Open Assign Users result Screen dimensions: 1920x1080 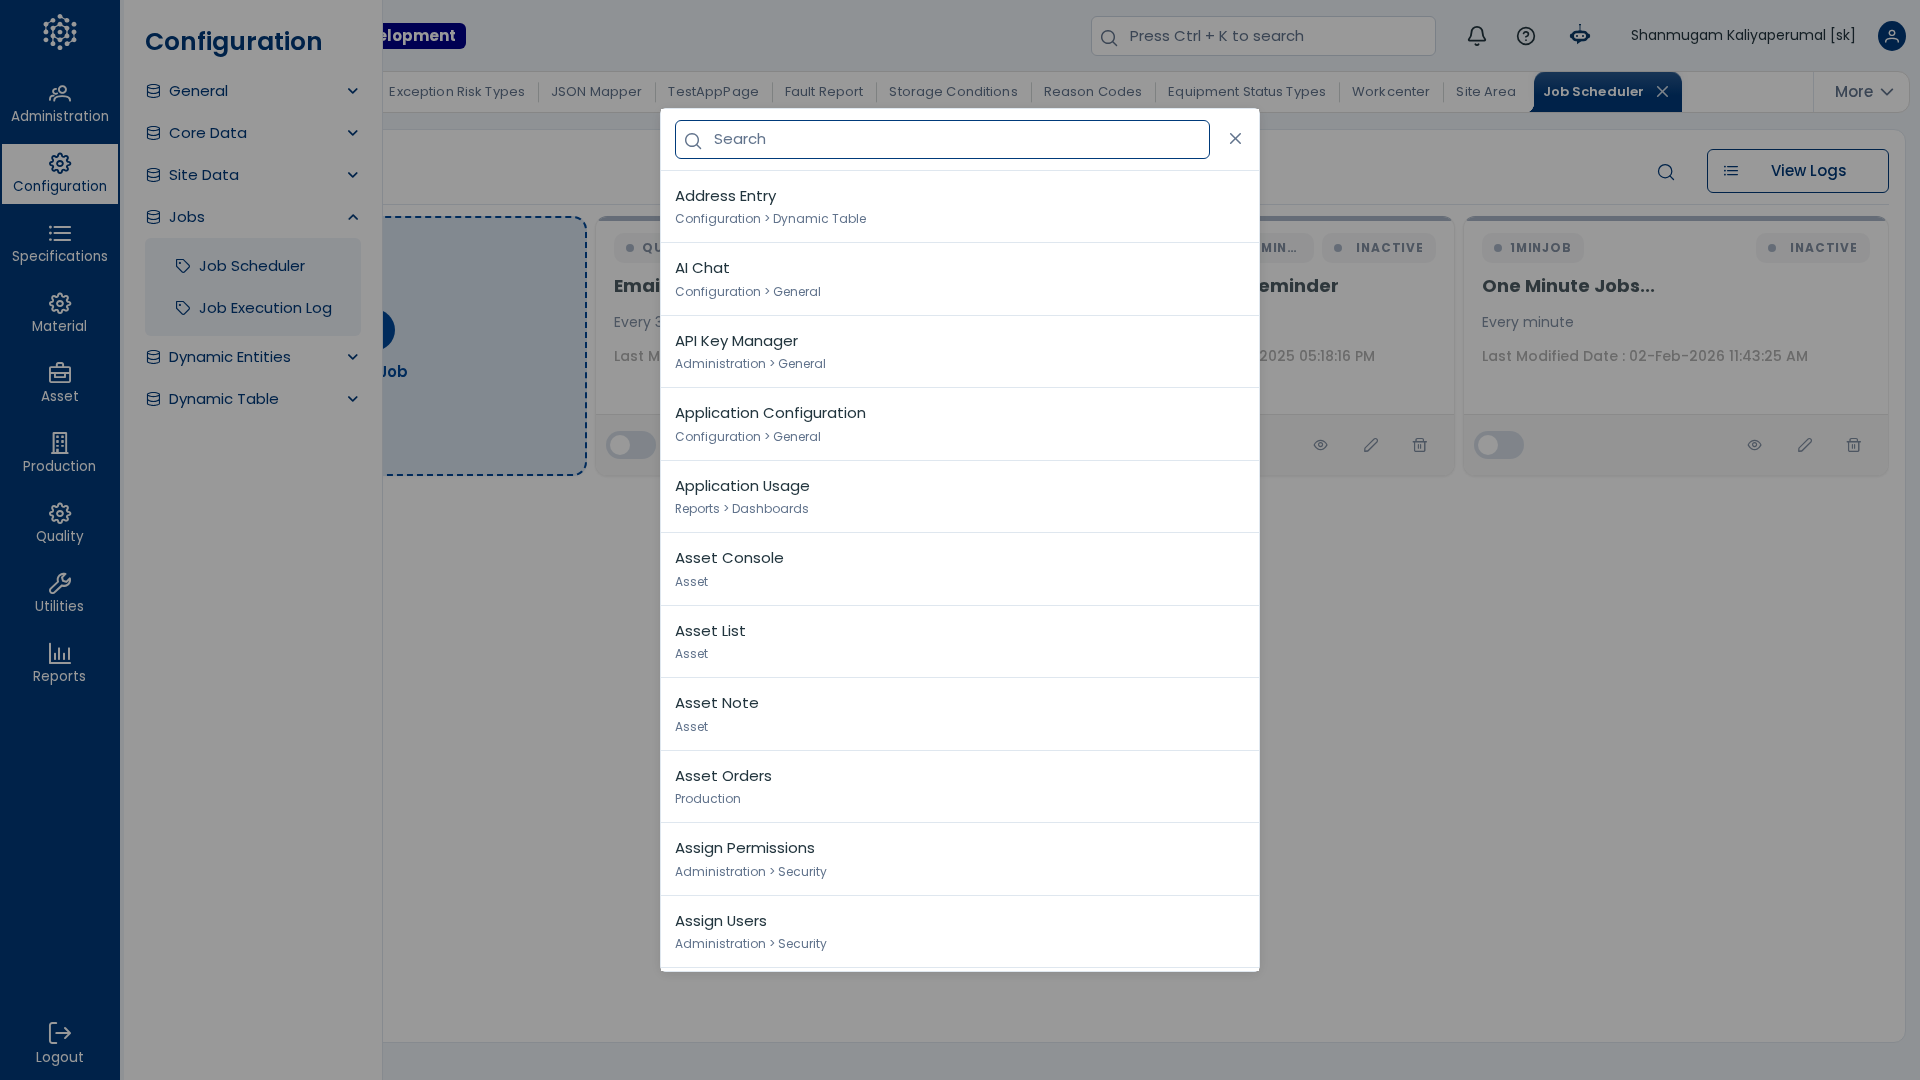pyautogui.click(x=960, y=932)
